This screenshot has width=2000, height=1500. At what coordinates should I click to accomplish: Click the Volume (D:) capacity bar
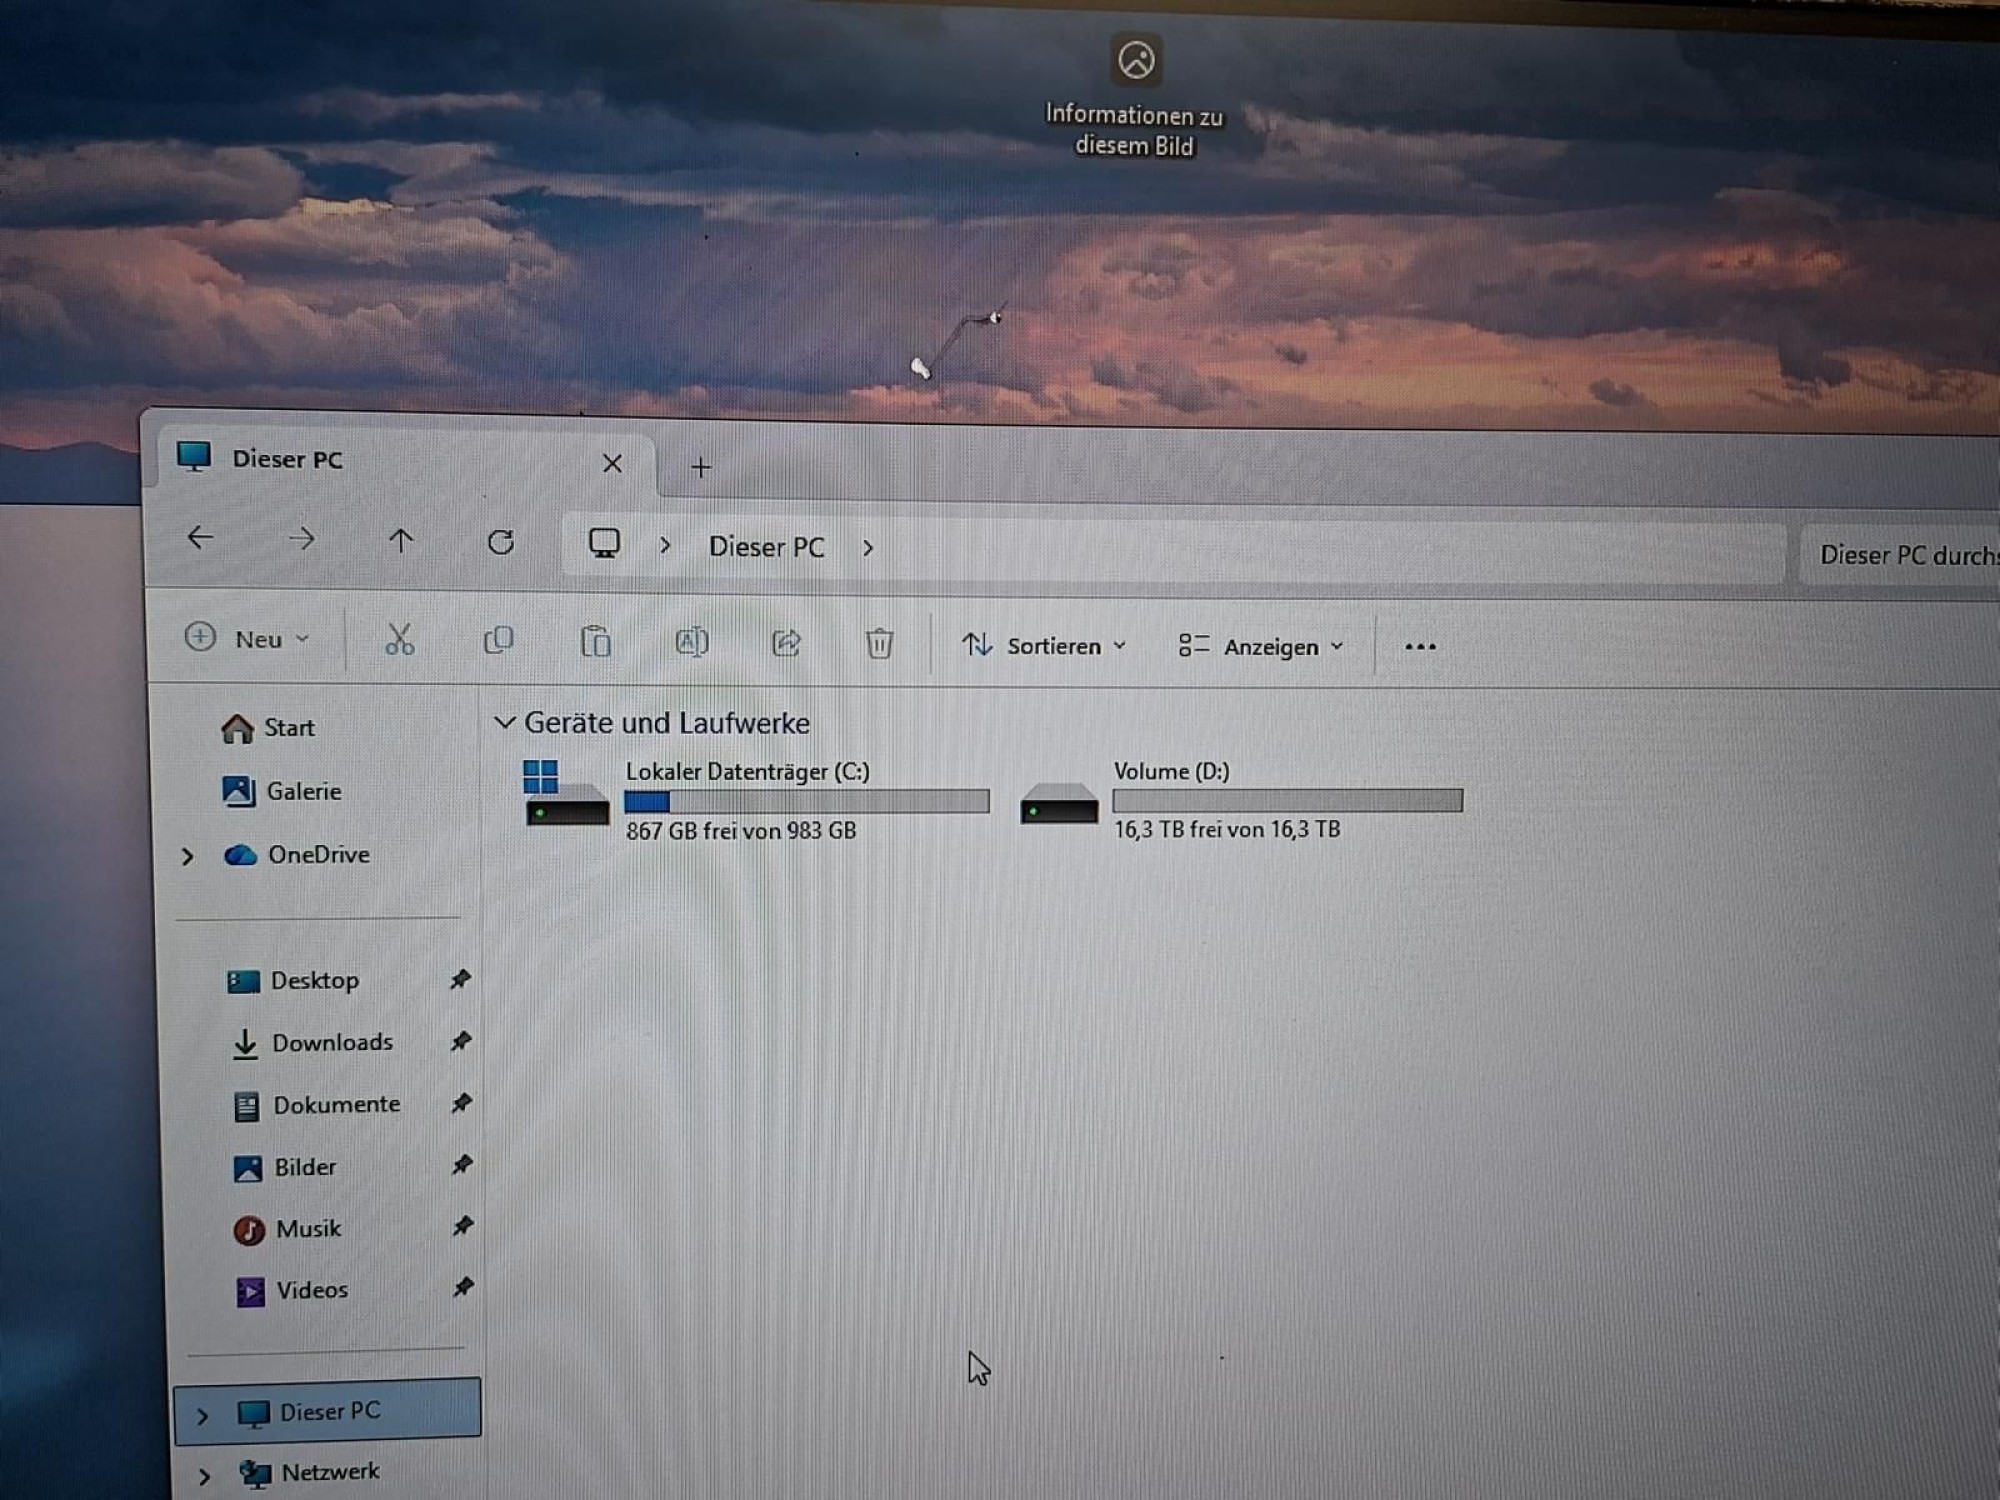1287,800
